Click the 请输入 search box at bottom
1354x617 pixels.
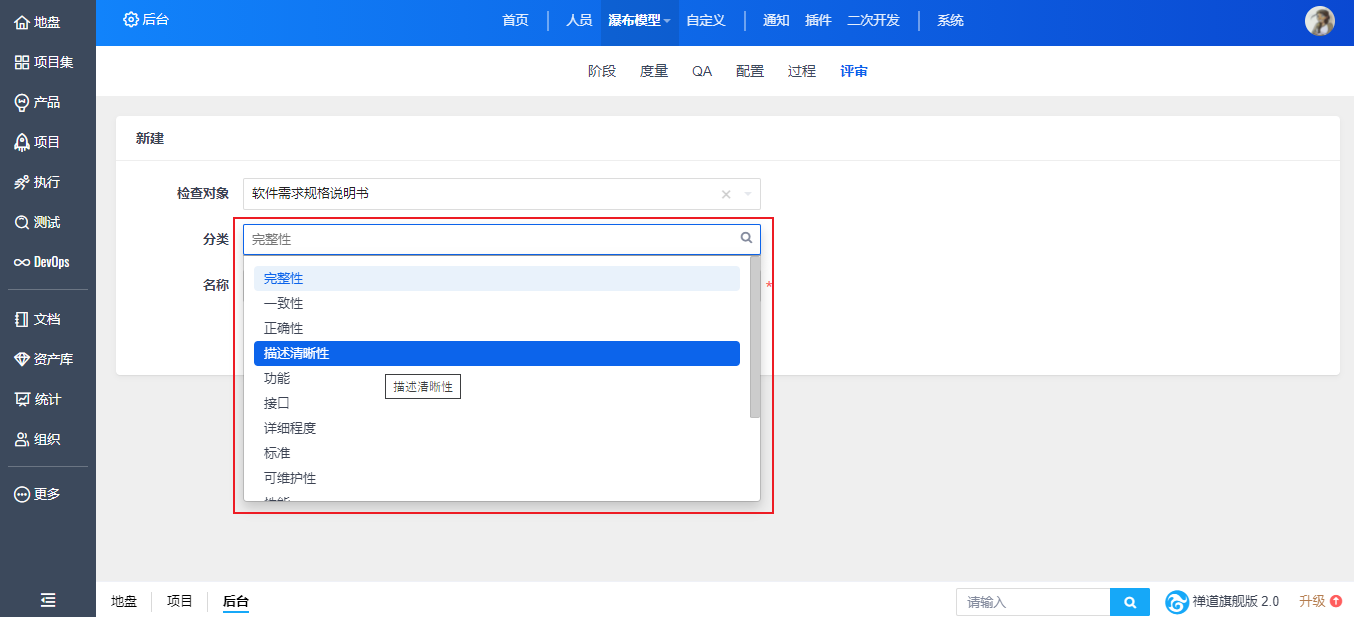[1034, 602]
